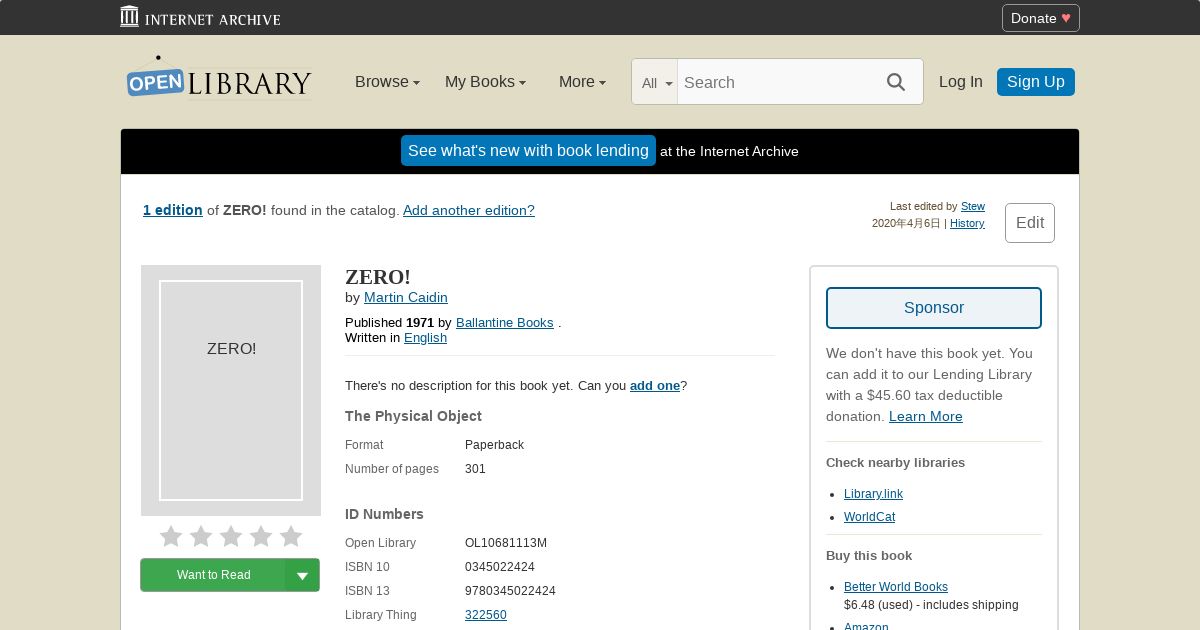Click the Sponsor button
Screen dimensions: 1200x630
[934, 308]
